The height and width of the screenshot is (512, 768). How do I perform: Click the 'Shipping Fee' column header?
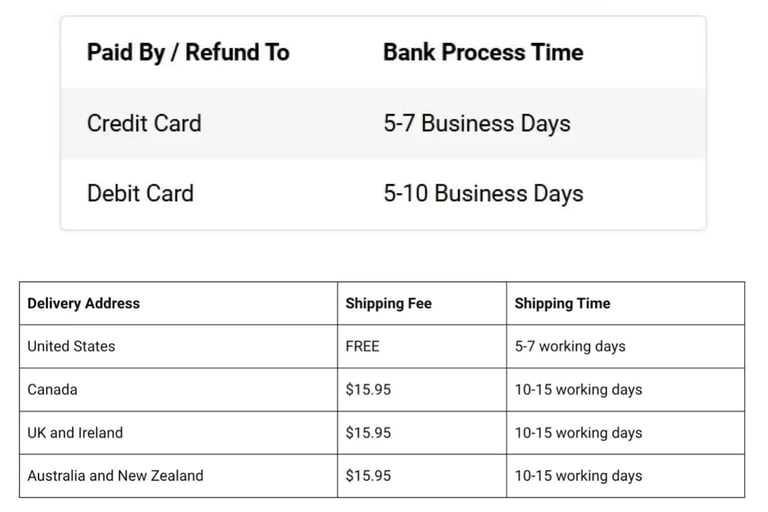[x=422, y=303]
